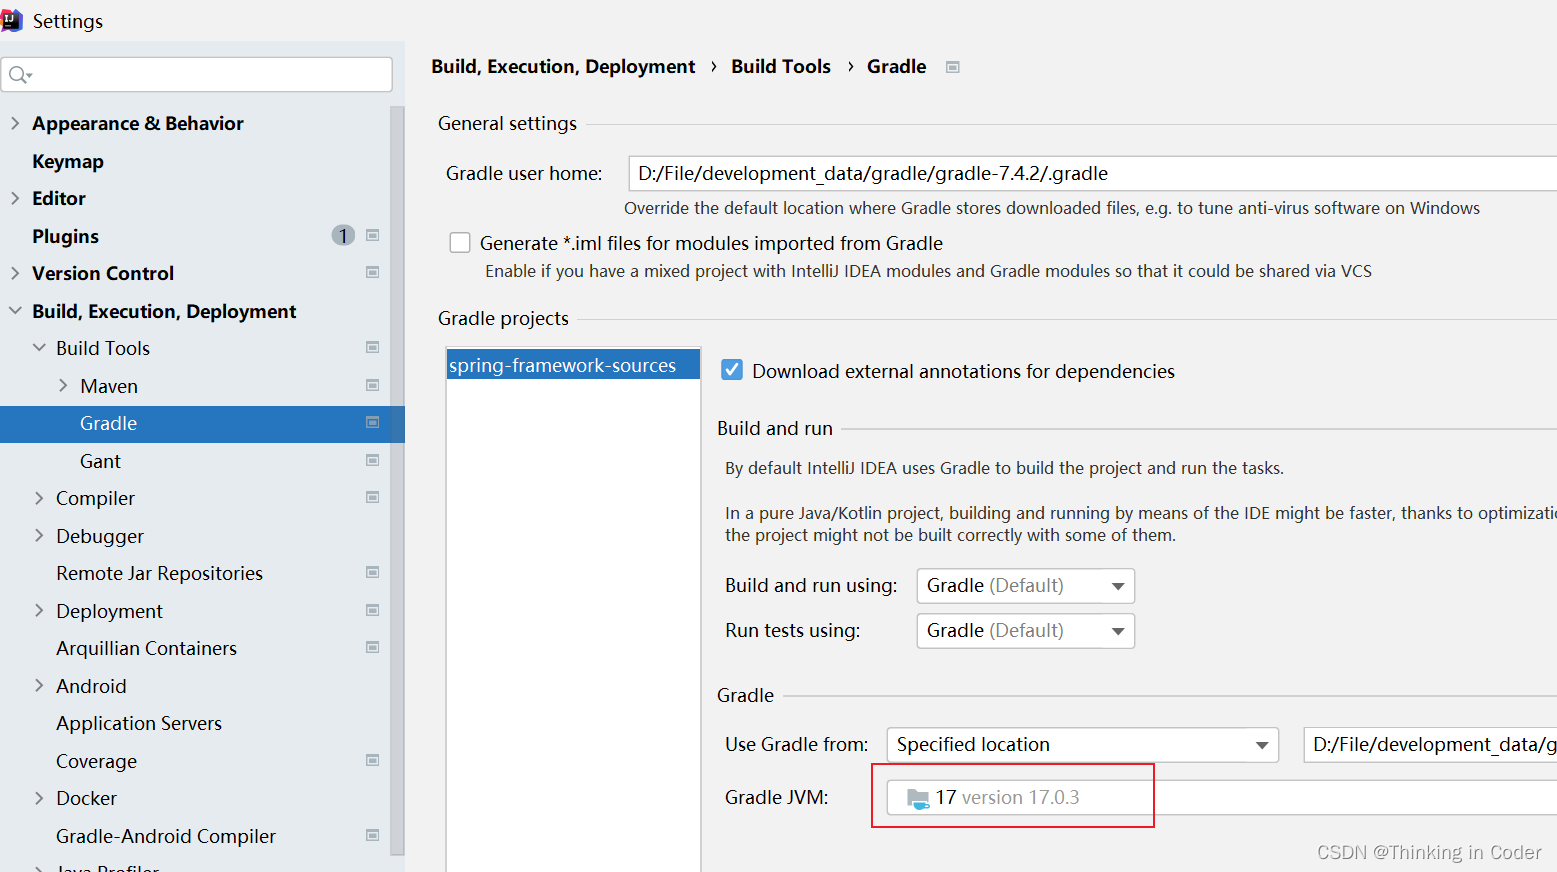
Task: Click the settings tree vertical scrollbar
Action: [397, 480]
